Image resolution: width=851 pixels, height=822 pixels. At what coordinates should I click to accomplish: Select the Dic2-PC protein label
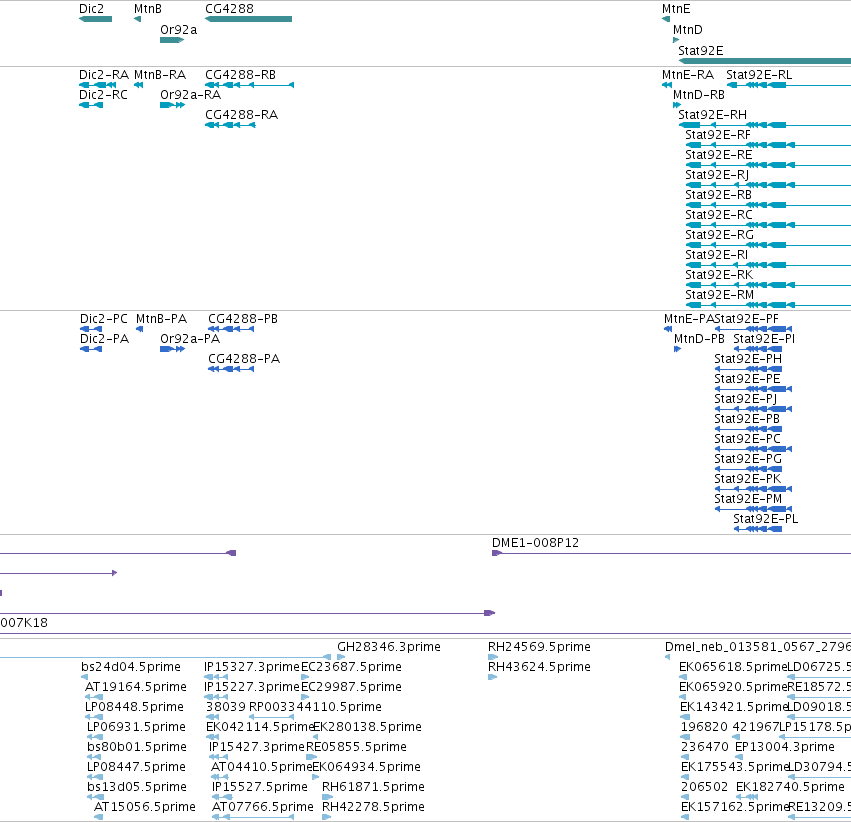pos(104,319)
